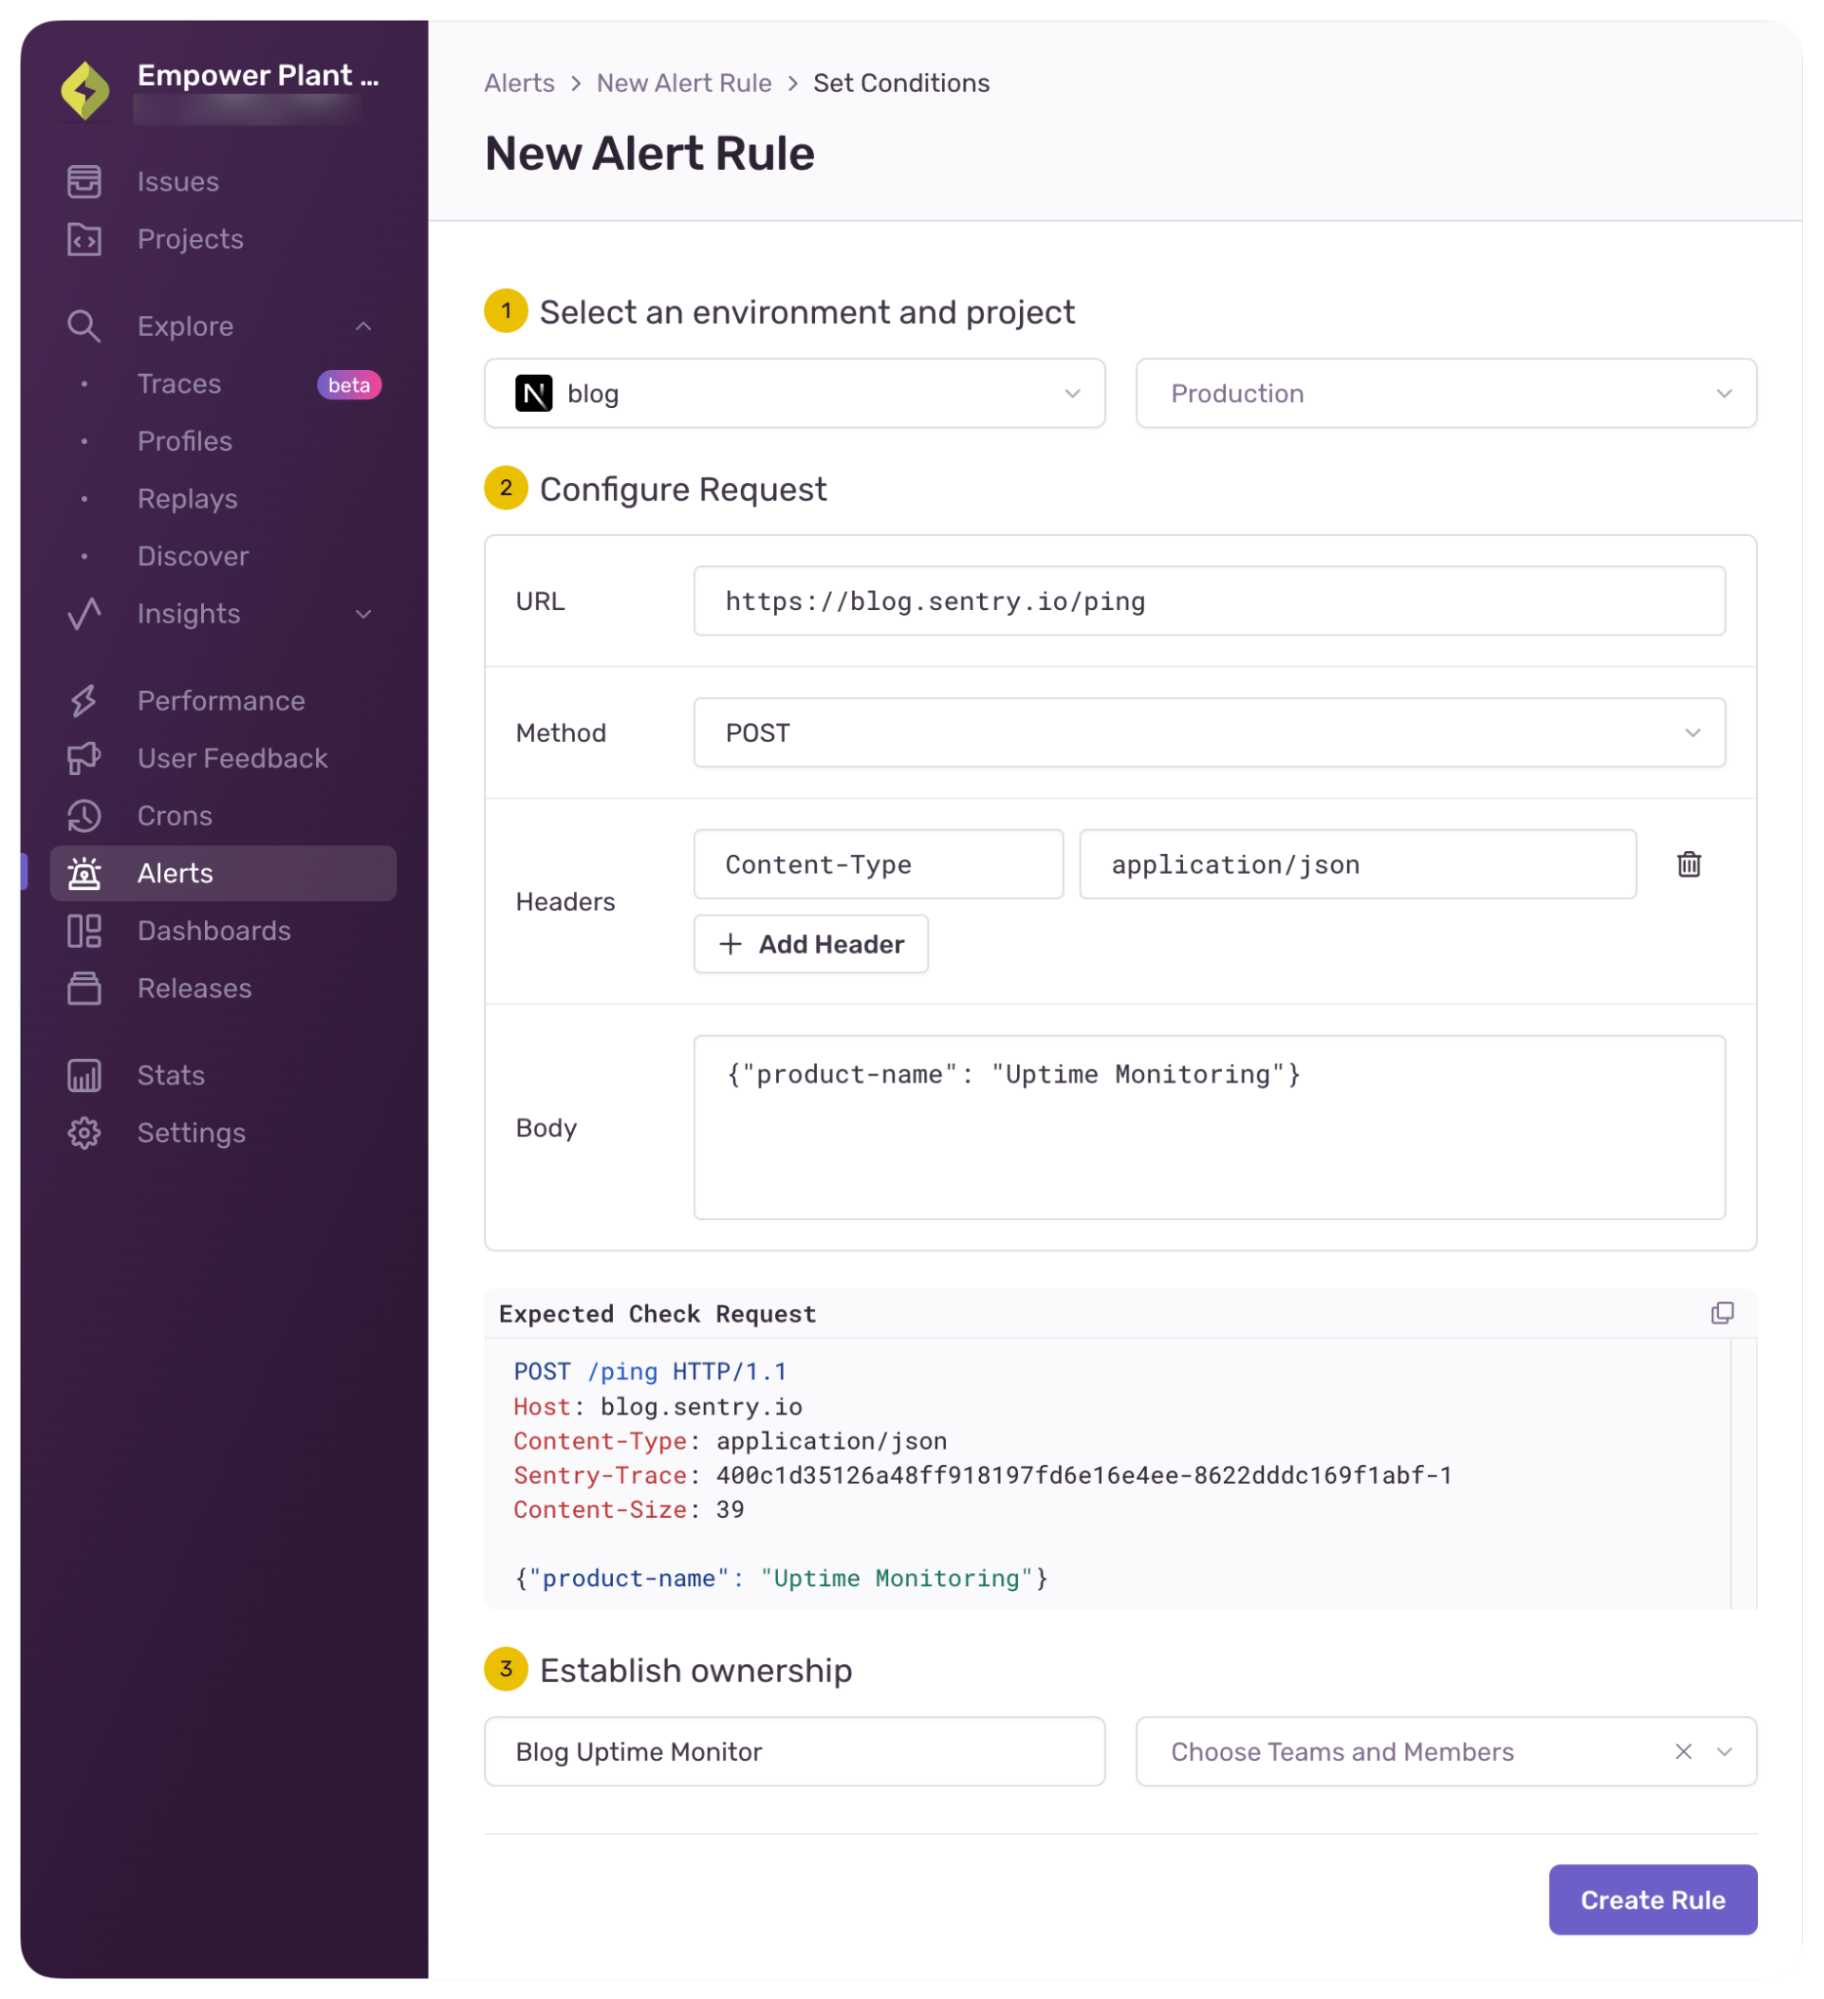Click the Explore magnifier icon
This screenshot has width=1824, height=1999.
[84, 327]
